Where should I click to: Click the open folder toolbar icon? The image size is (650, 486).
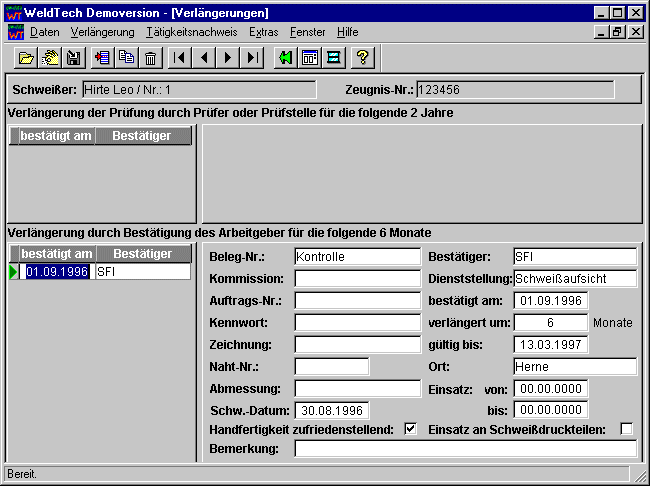(27, 58)
